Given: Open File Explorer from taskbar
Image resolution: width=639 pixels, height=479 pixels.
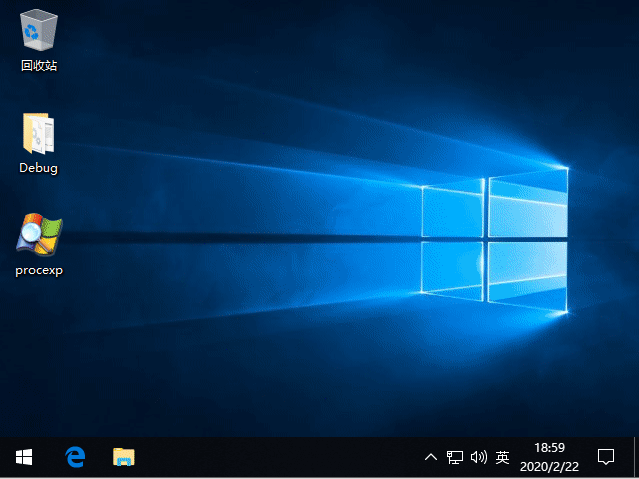Looking at the screenshot, I should (x=123, y=457).
